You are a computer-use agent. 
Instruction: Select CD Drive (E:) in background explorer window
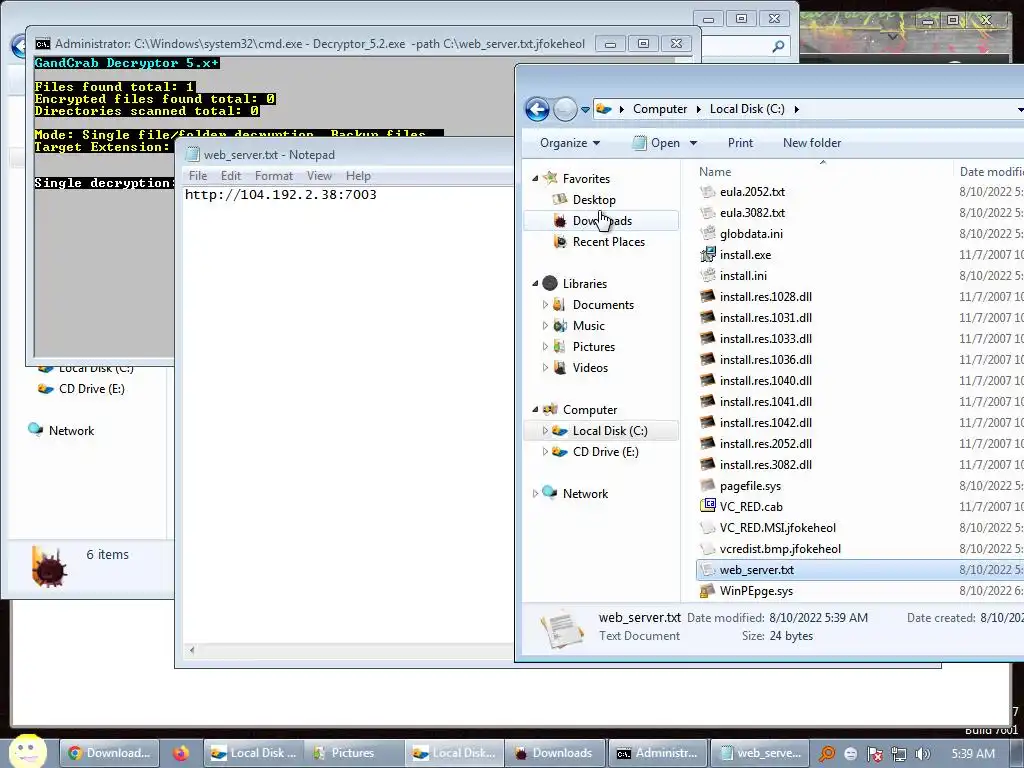click(x=91, y=389)
